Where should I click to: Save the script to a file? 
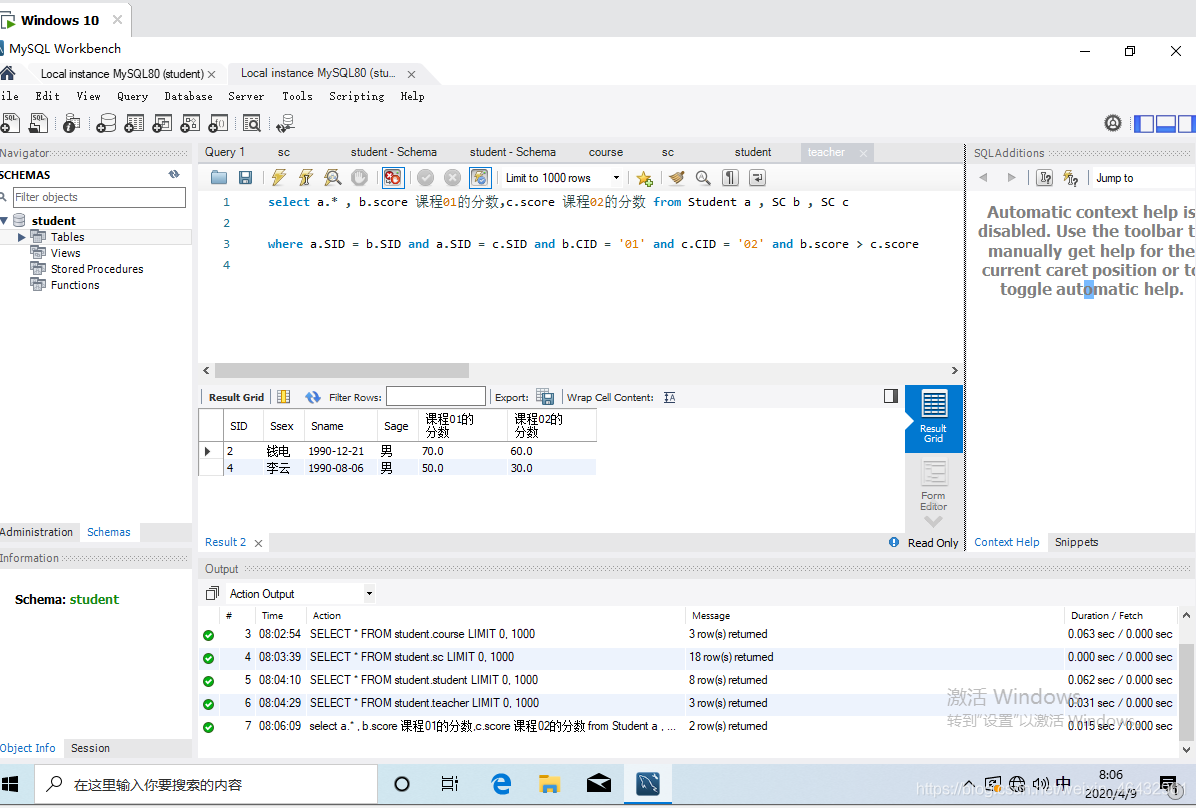pyautogui.click(x=246, y=178)
